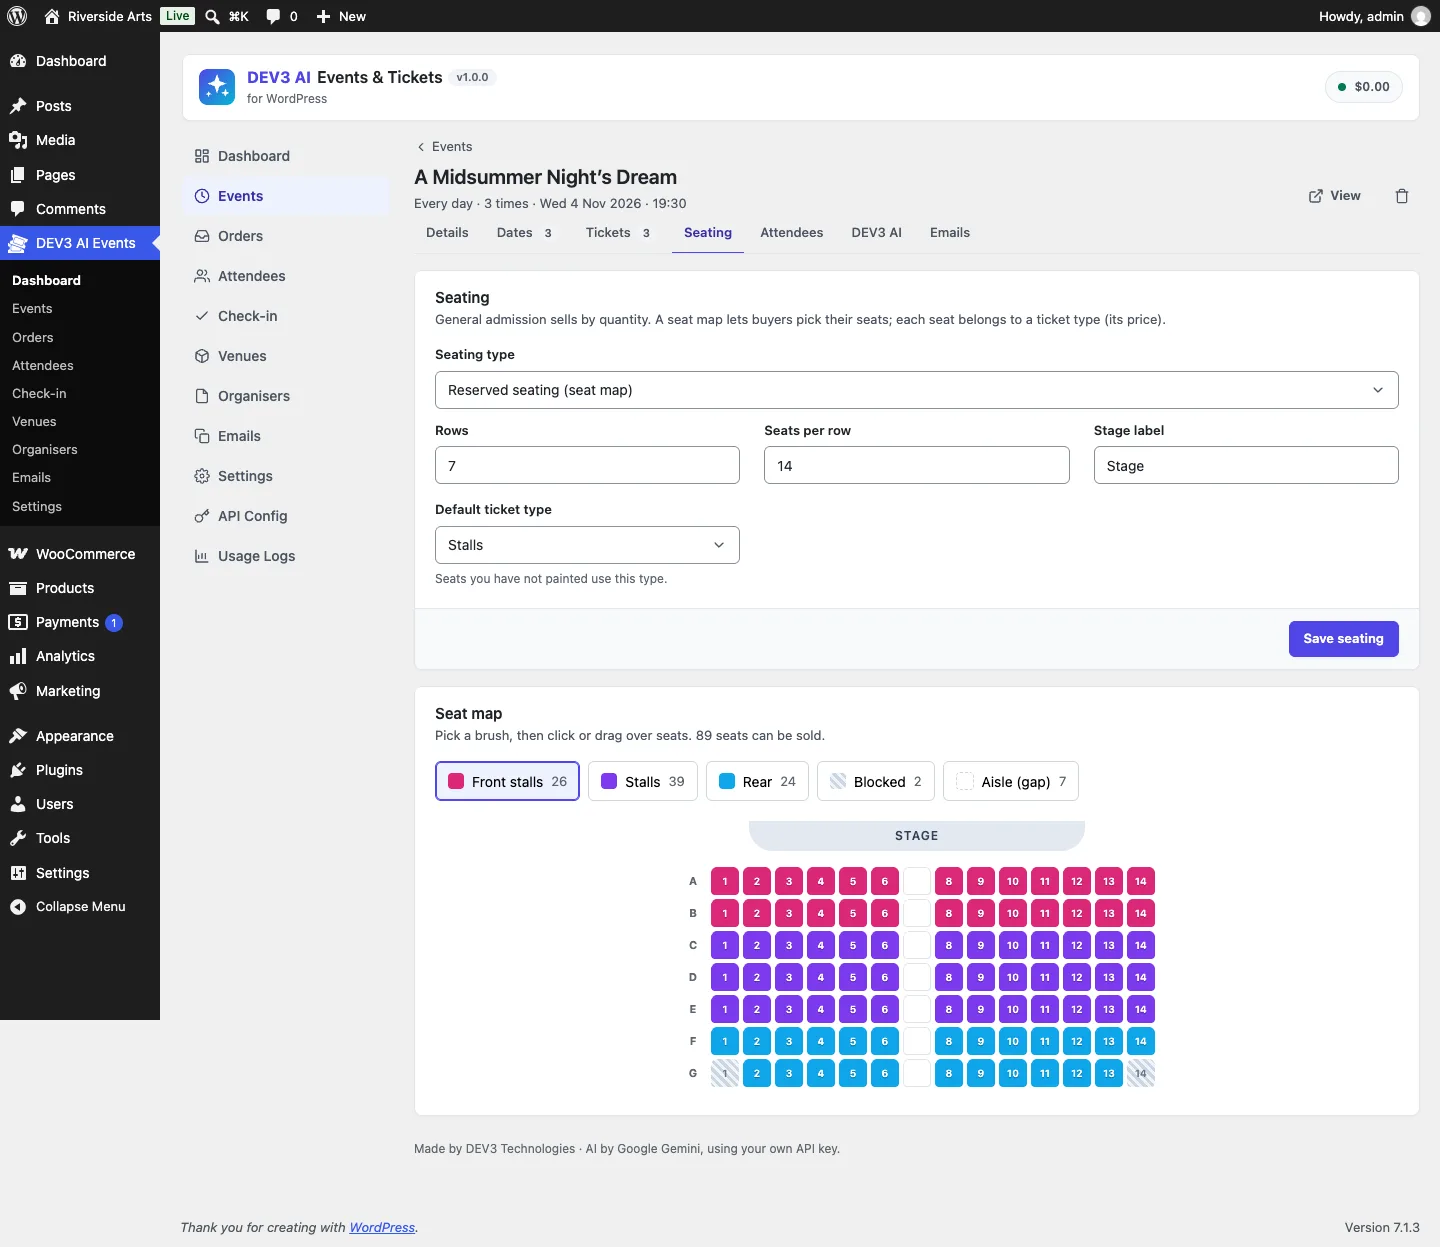Open the DEV3 AI tab
The width and height of the screenshot is (1440, 1247).
[x=877, y=232]
